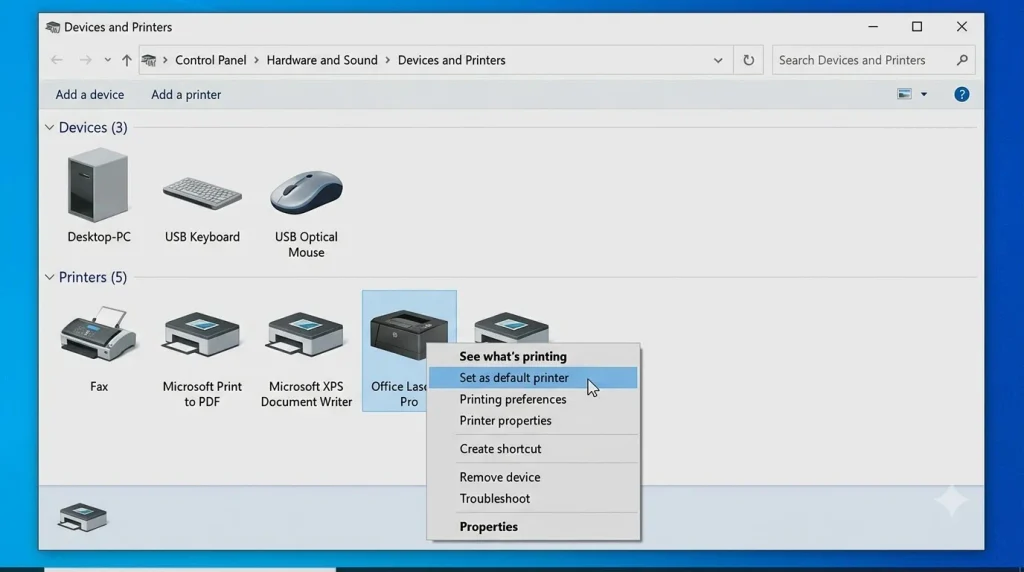Screen dimensions: 1024x572
Task: Expand the chevron before the Control Panel breadcrumb
Action: [x=165, y=60]
